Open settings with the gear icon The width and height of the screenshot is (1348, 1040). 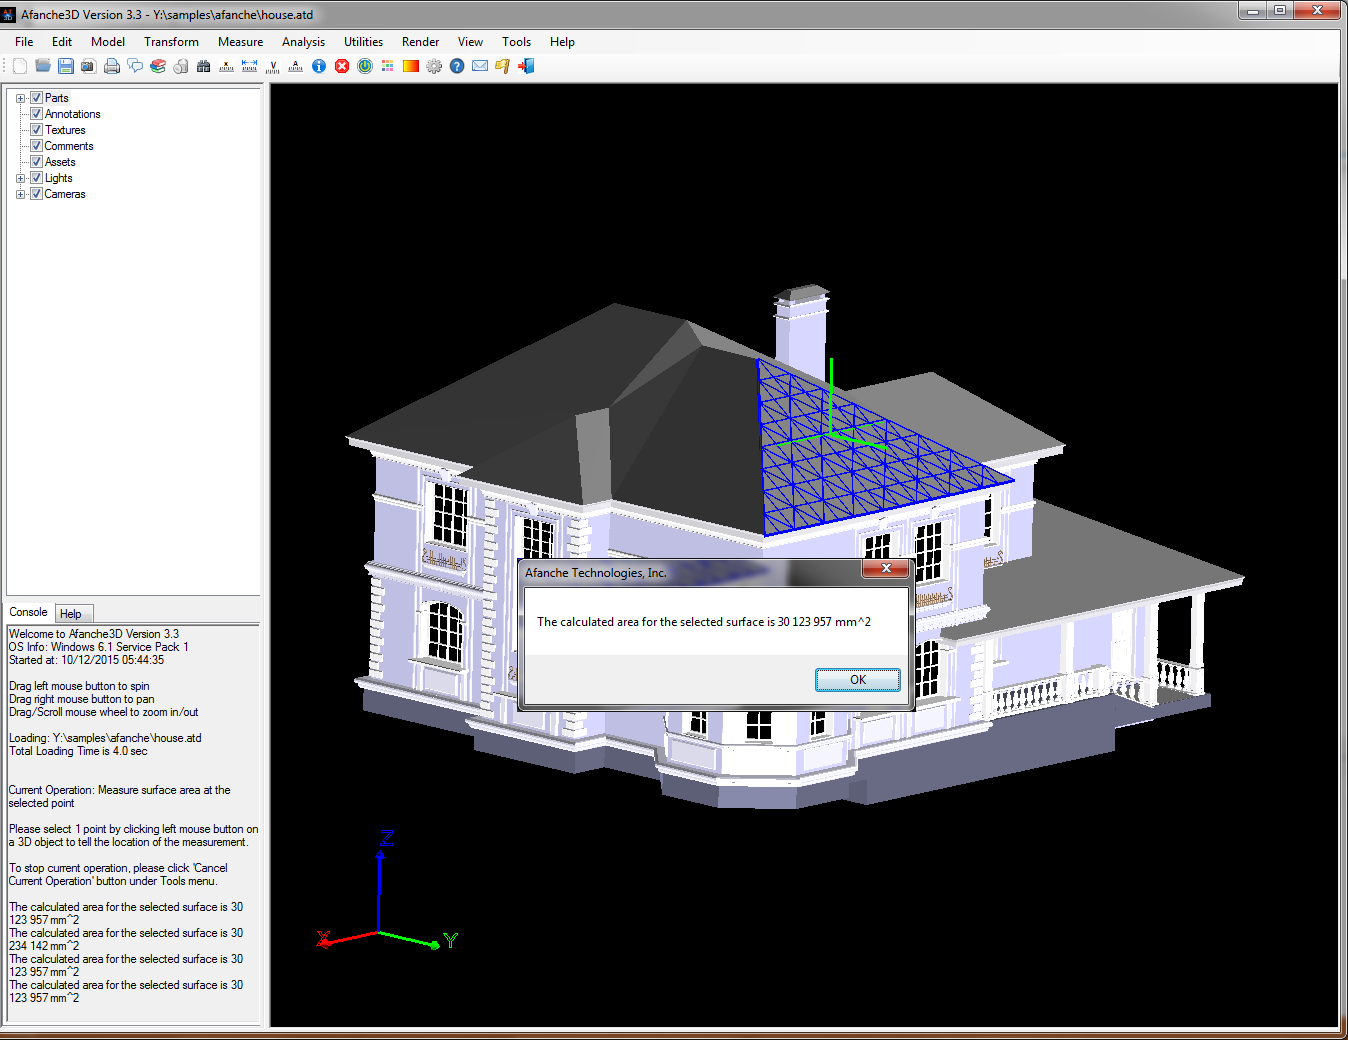pos(434,66)
